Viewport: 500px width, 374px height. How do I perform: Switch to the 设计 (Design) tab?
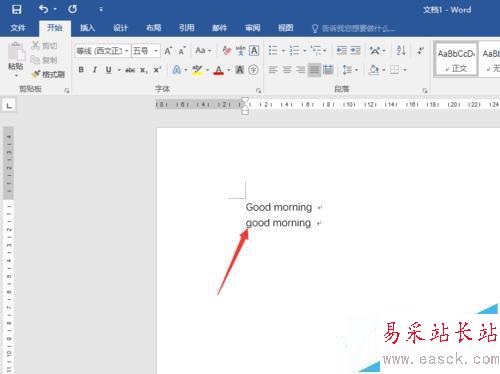pos(120,28)
